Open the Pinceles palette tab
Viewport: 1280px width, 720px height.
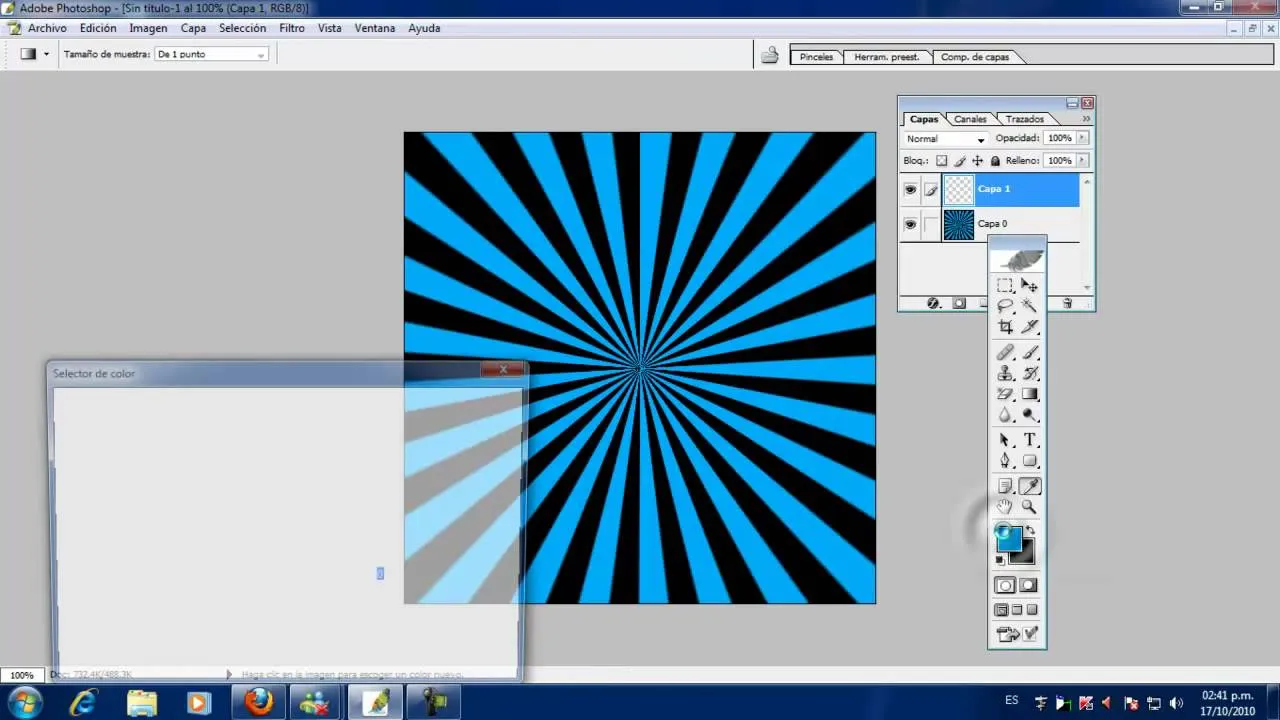point(816,57)
